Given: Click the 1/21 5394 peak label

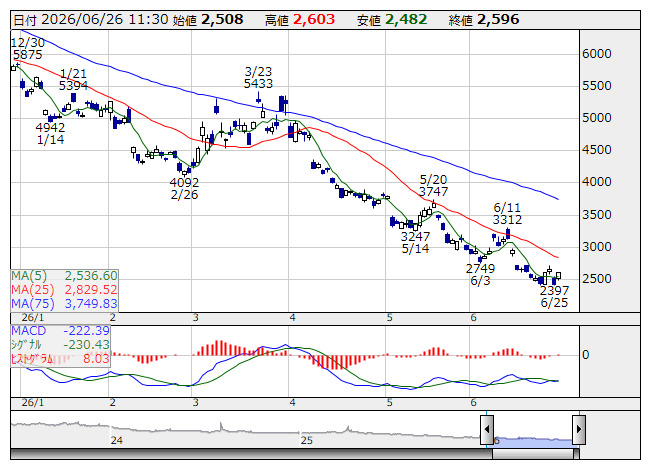Looking at the screenshot, I should pyautogui.click(x=73, y=80).
